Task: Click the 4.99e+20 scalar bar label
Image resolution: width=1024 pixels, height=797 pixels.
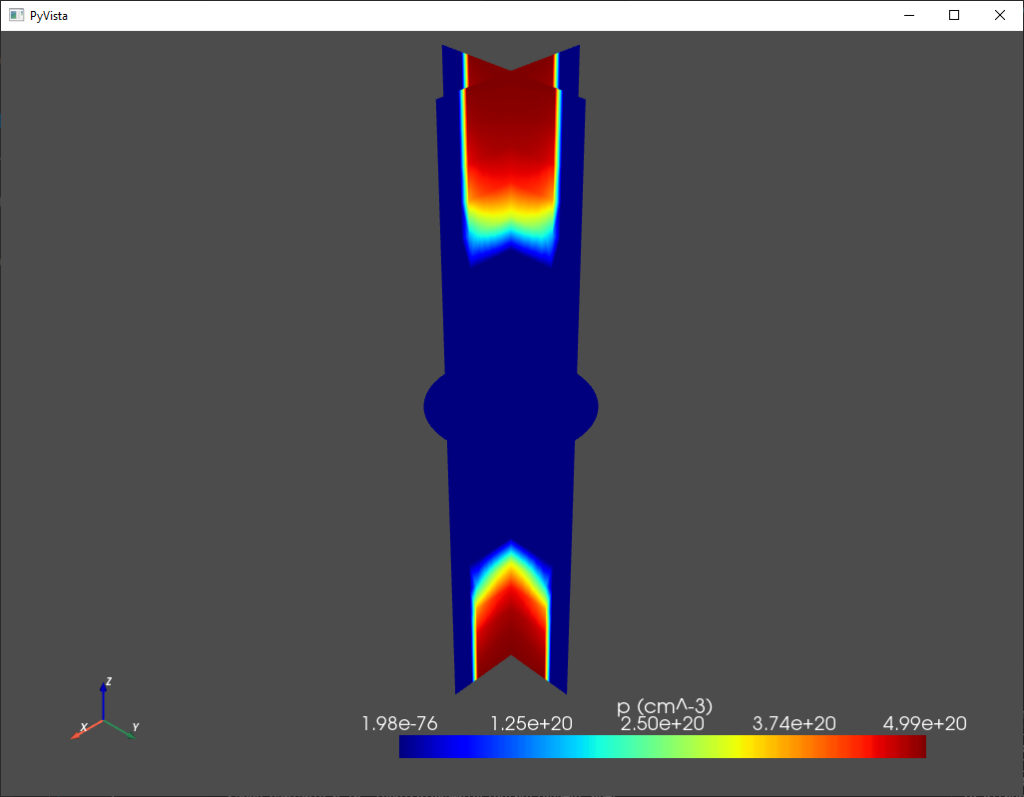Action: pyautogui.click(x=924, y=723)
